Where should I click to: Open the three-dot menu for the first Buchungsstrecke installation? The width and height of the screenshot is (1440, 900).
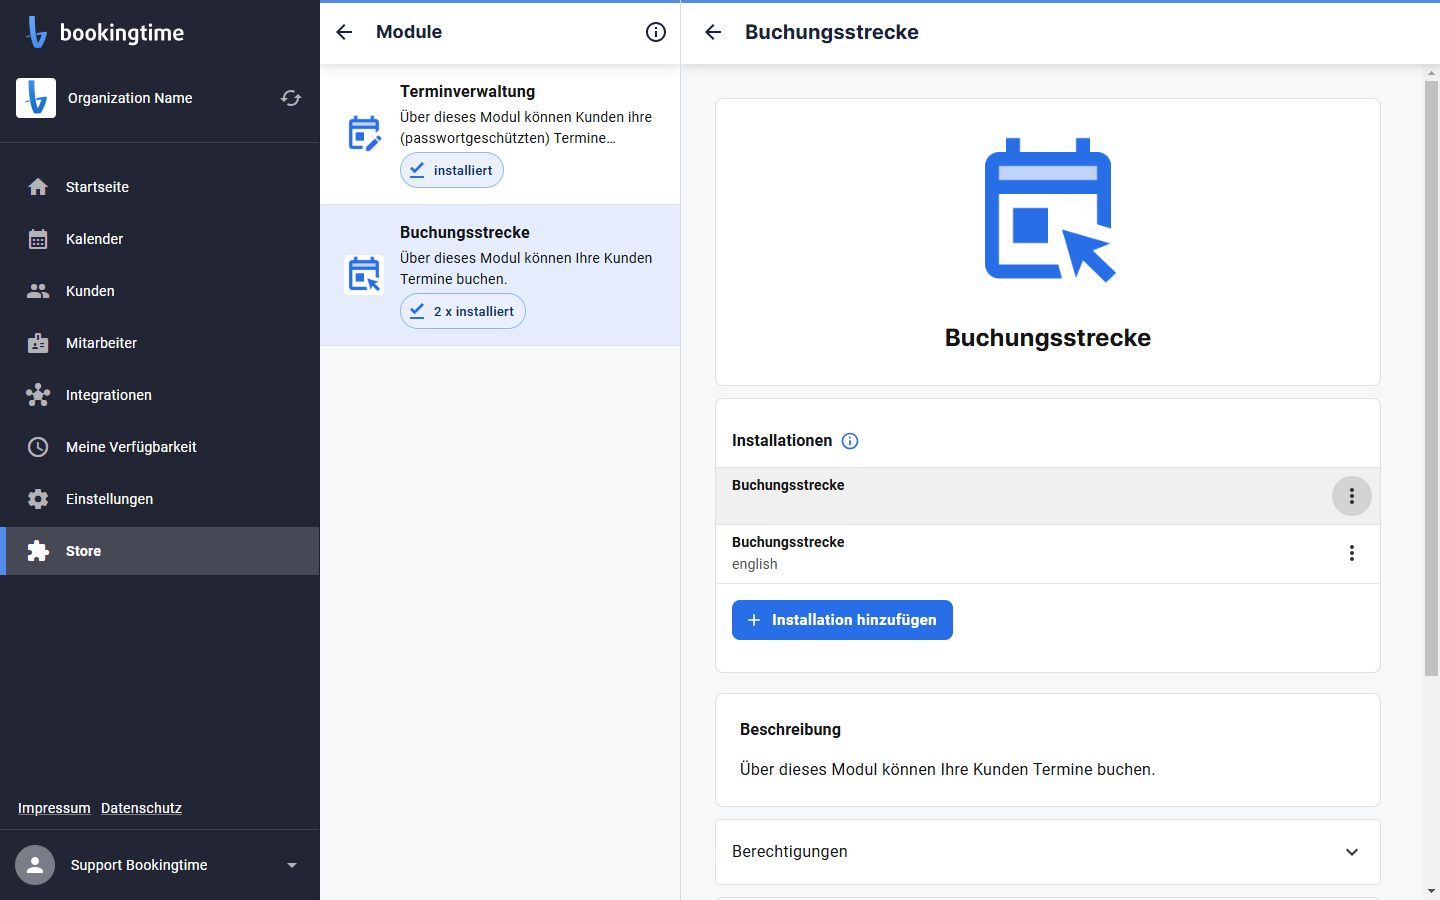[1352, 496]
